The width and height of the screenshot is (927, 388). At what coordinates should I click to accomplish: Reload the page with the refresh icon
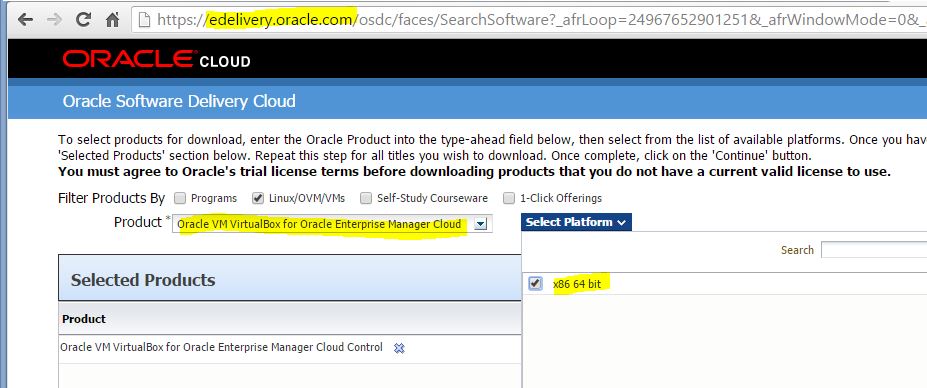[83, 20]
